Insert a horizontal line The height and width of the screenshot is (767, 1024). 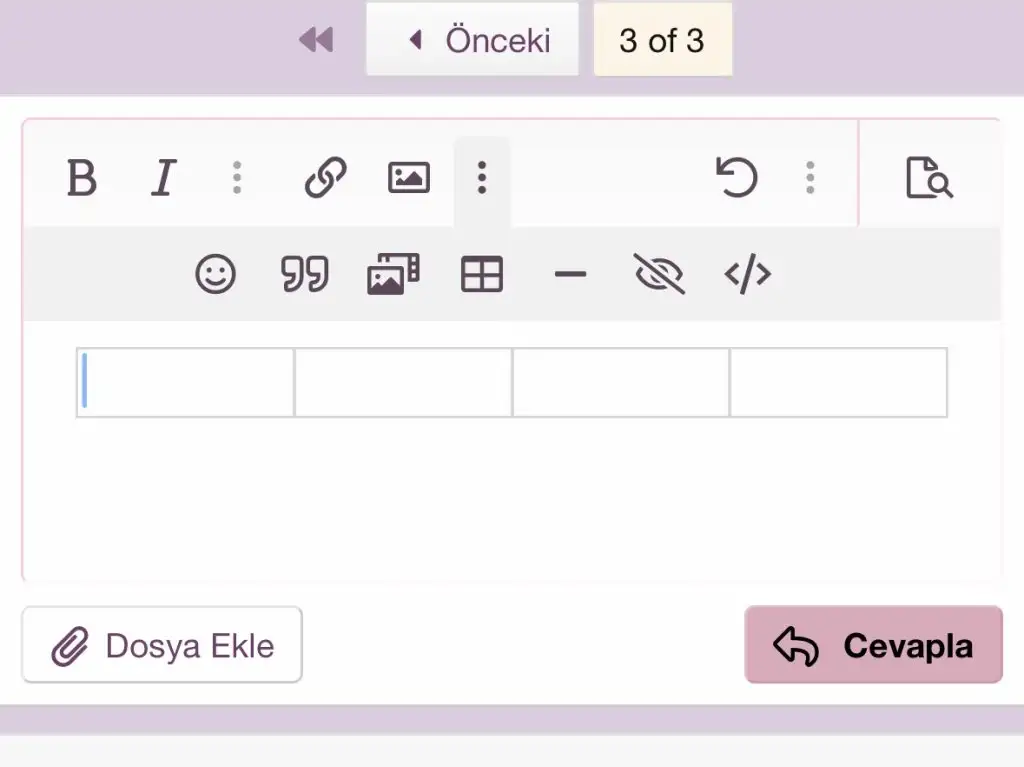tap(570, 274)
